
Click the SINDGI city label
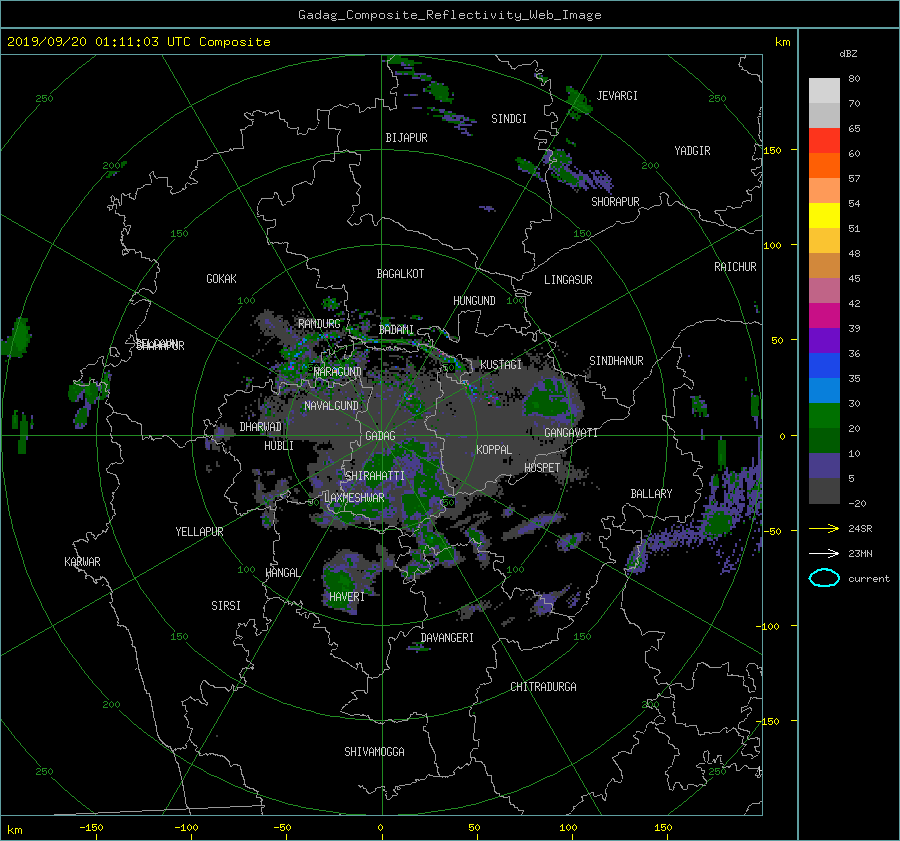coord(509,119)
